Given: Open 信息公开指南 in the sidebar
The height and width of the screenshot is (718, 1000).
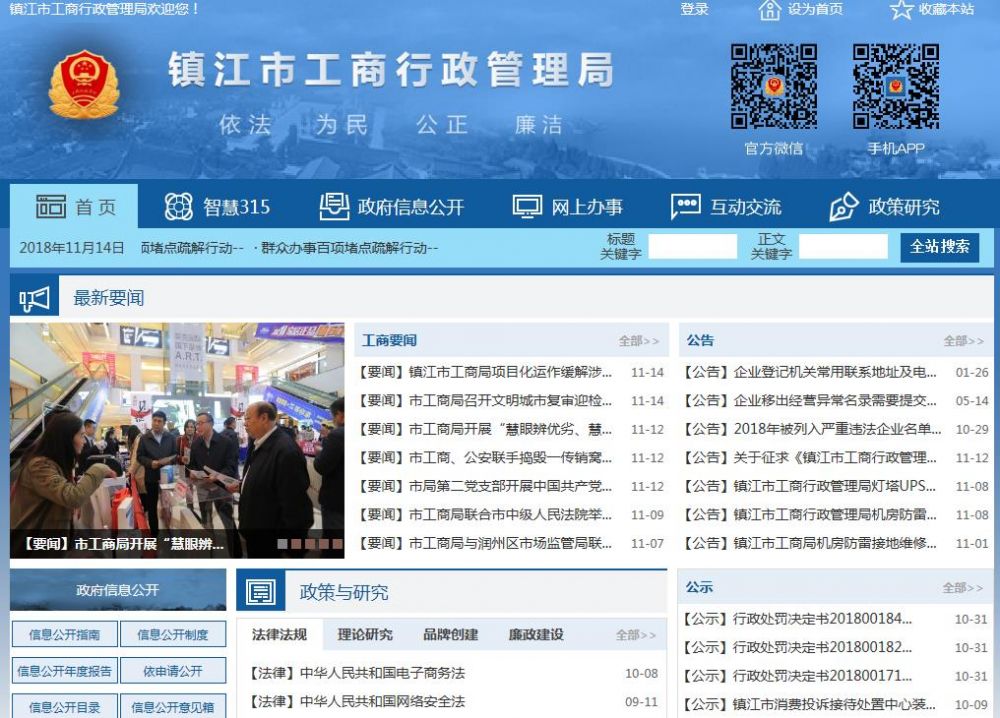Looking at the screenshot, I should (65, 635).
